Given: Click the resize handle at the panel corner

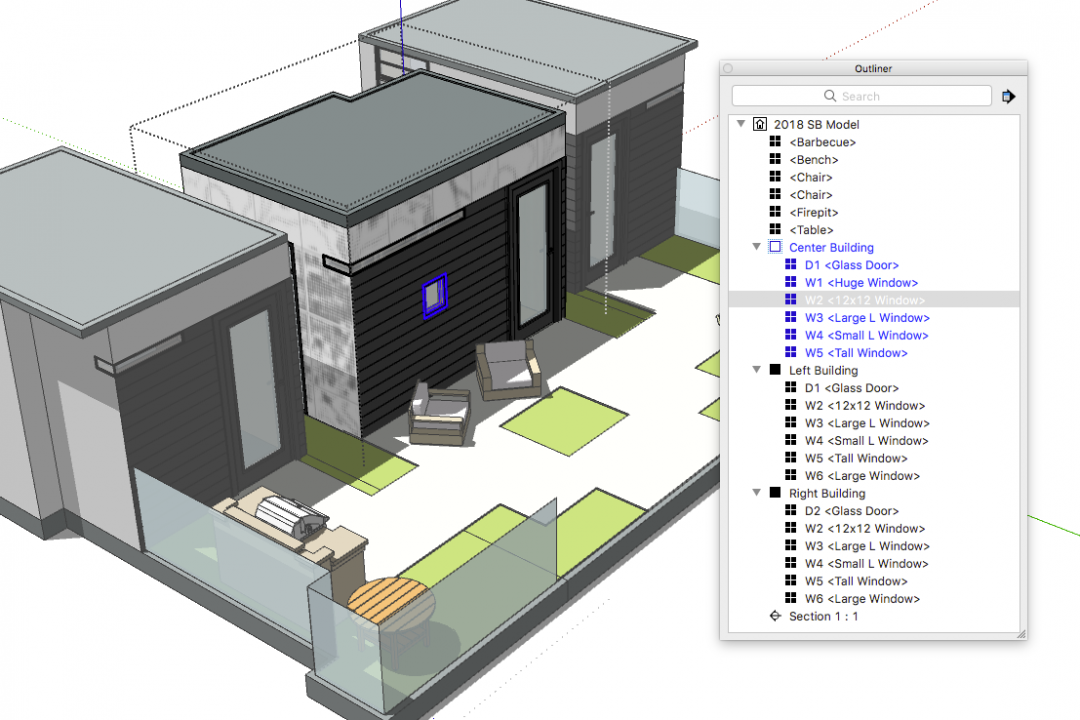Looking at the screenshot, I should 1021,633.
